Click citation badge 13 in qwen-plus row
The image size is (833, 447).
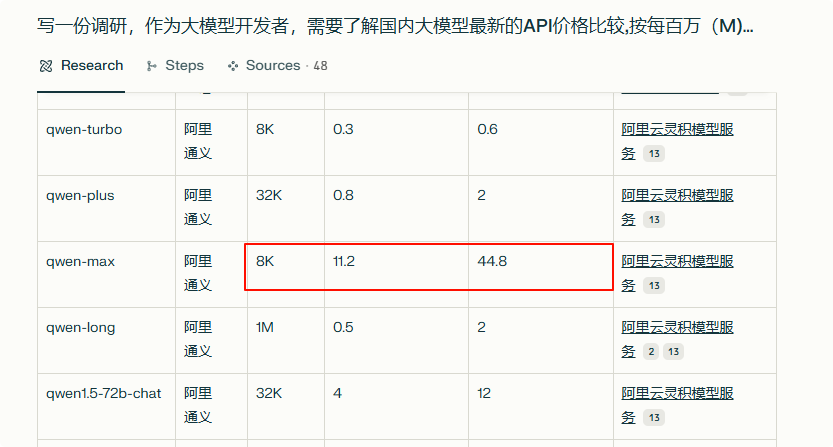click(x=654, y=220)
